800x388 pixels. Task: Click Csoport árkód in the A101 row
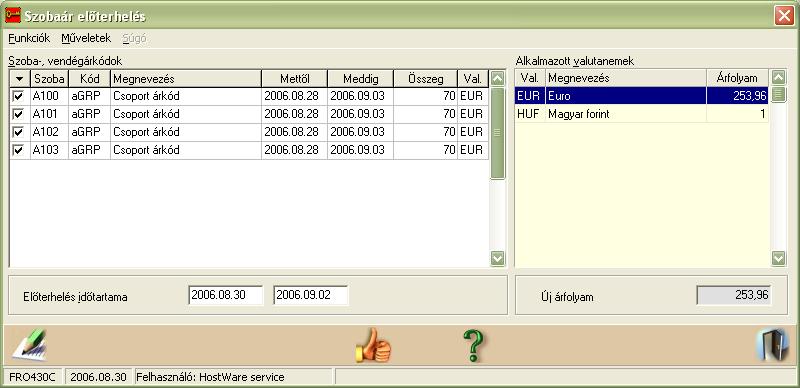coord(186,114)
